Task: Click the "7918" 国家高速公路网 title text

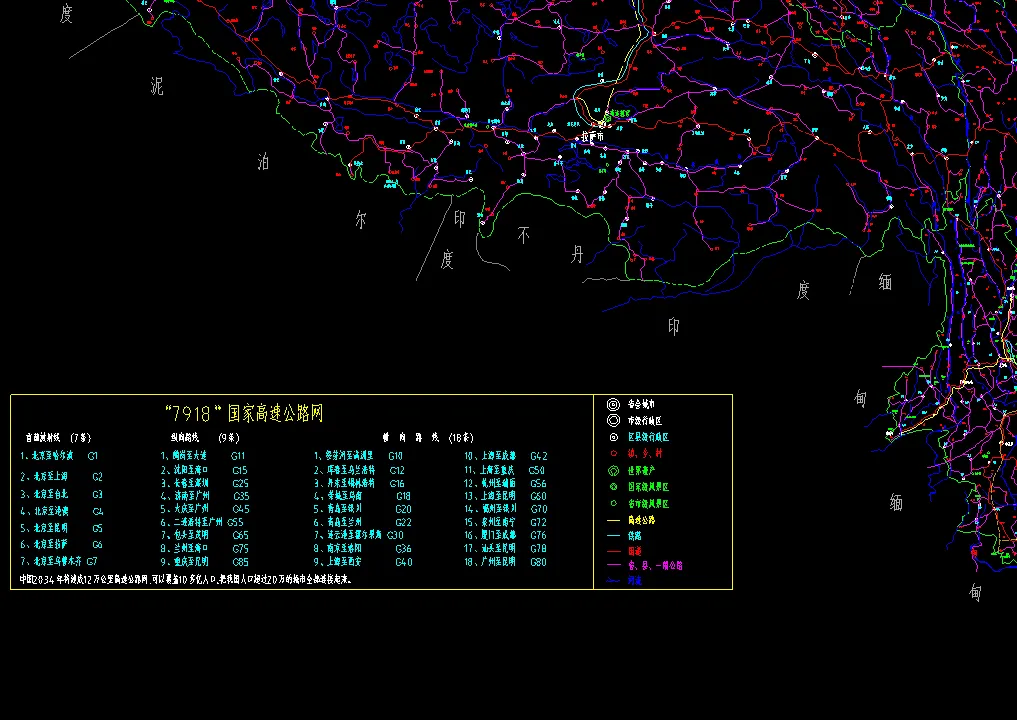Action: coord(243,413)
